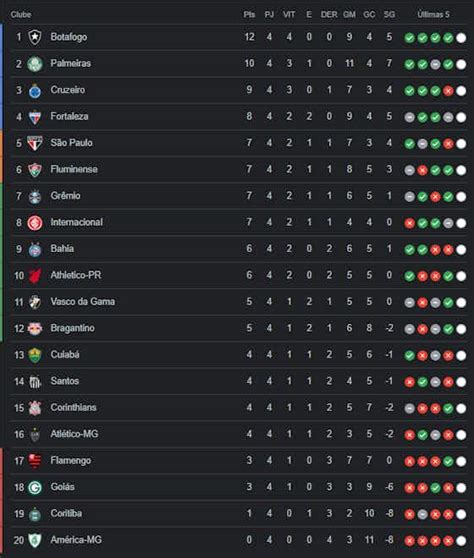Click Palmeiras' gray draw result icon
474x558 pixels.
435,64
